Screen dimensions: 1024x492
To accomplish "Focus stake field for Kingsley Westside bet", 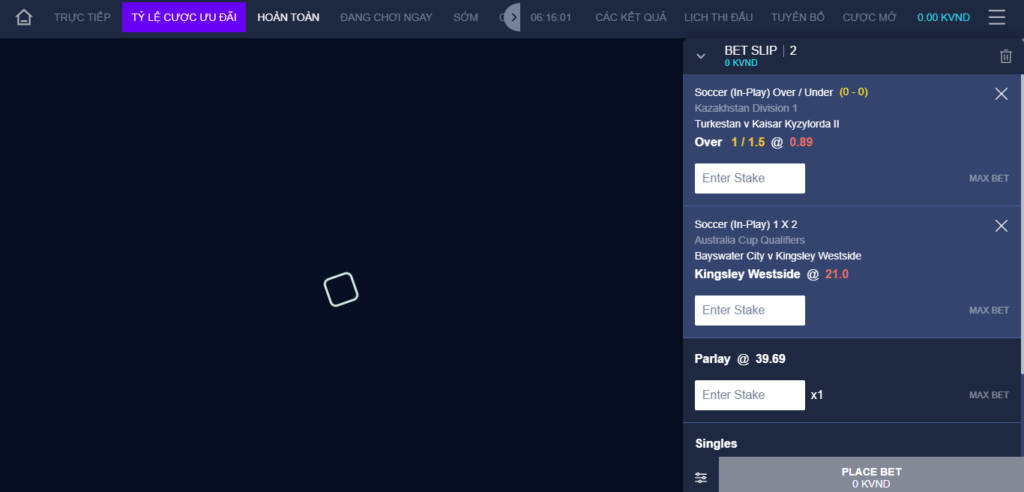I will point(750,310).
